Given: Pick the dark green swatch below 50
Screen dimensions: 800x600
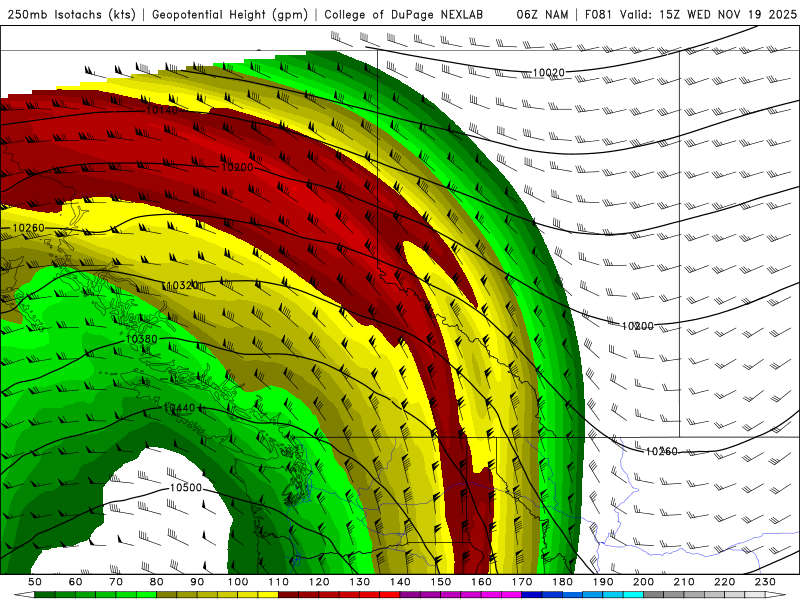Looking at the screenshot, I should 45,595.
